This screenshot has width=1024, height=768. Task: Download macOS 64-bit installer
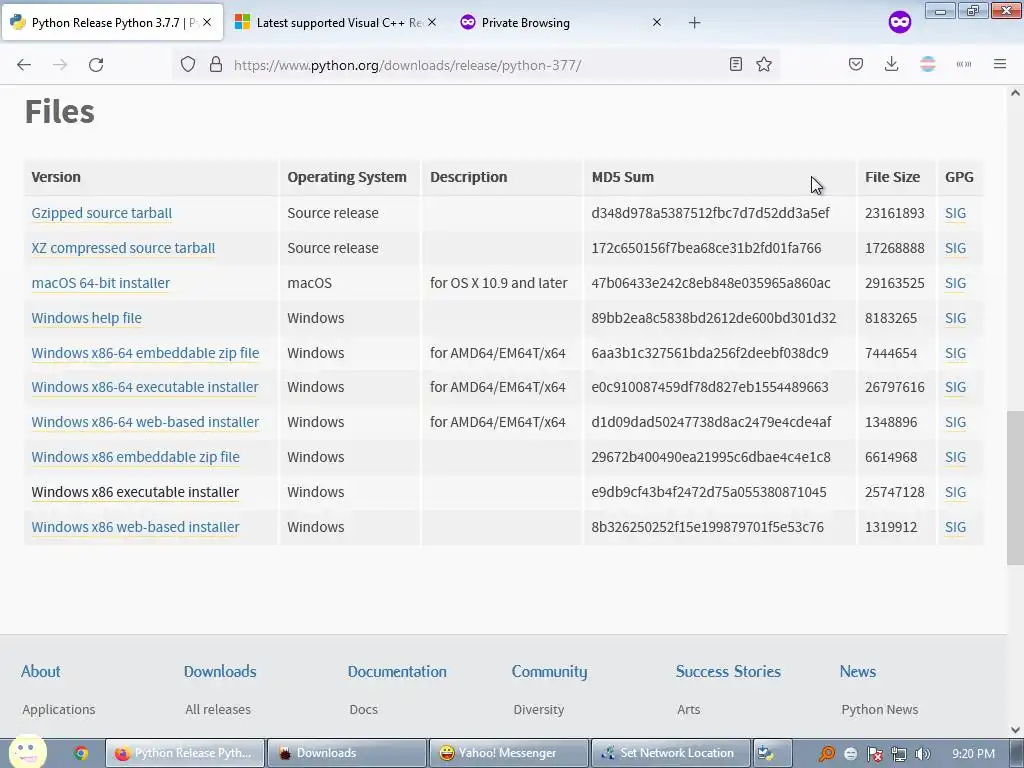coord(101,283)
